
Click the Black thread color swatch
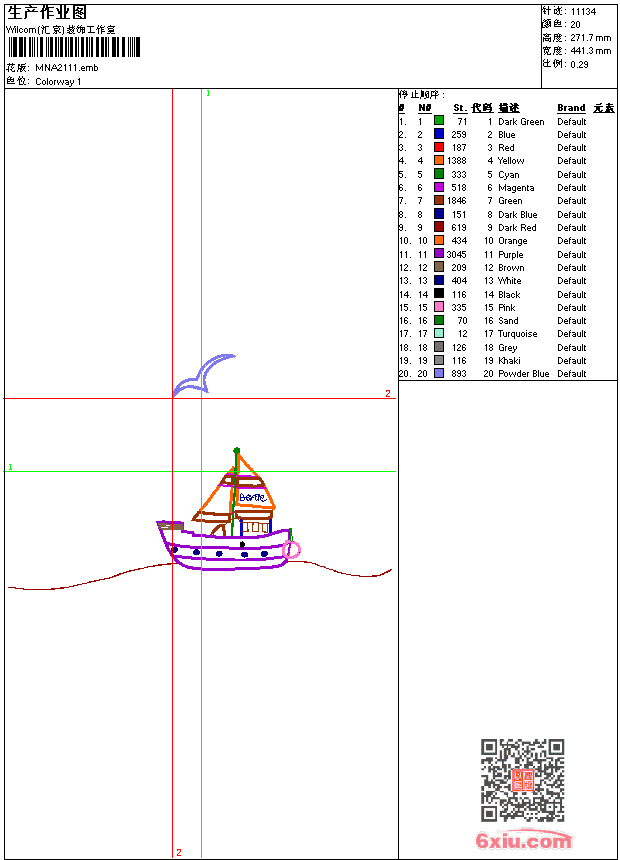tap(439, 294)
